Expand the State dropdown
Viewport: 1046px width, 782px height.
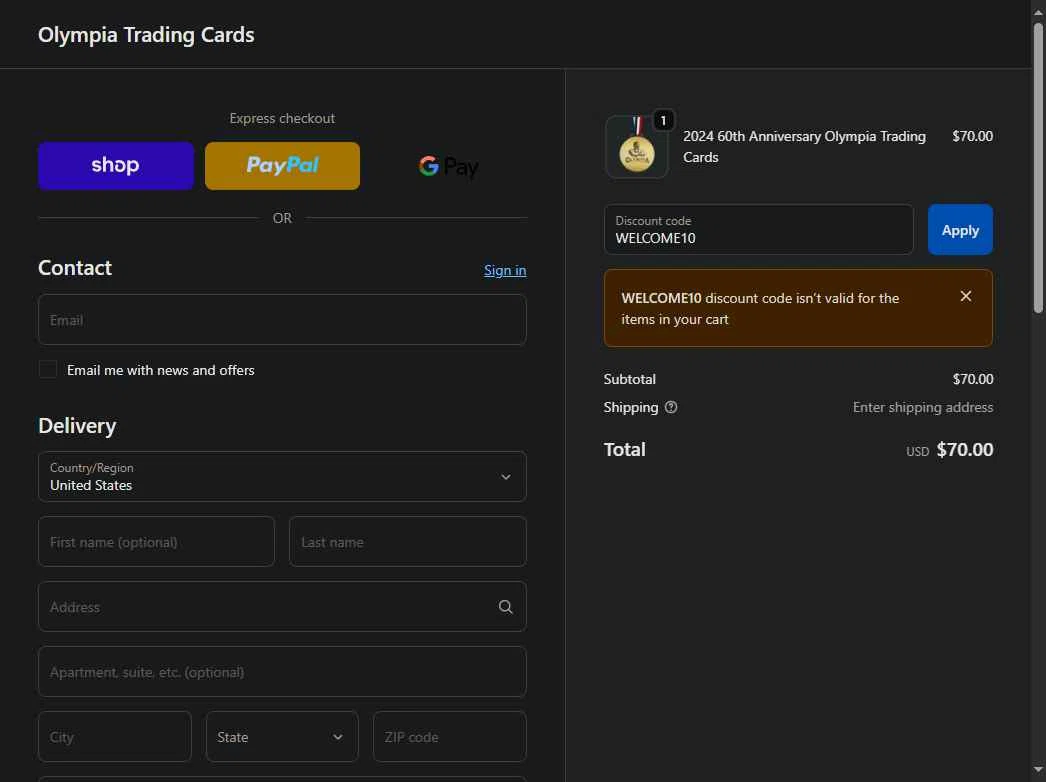point(282,737)
